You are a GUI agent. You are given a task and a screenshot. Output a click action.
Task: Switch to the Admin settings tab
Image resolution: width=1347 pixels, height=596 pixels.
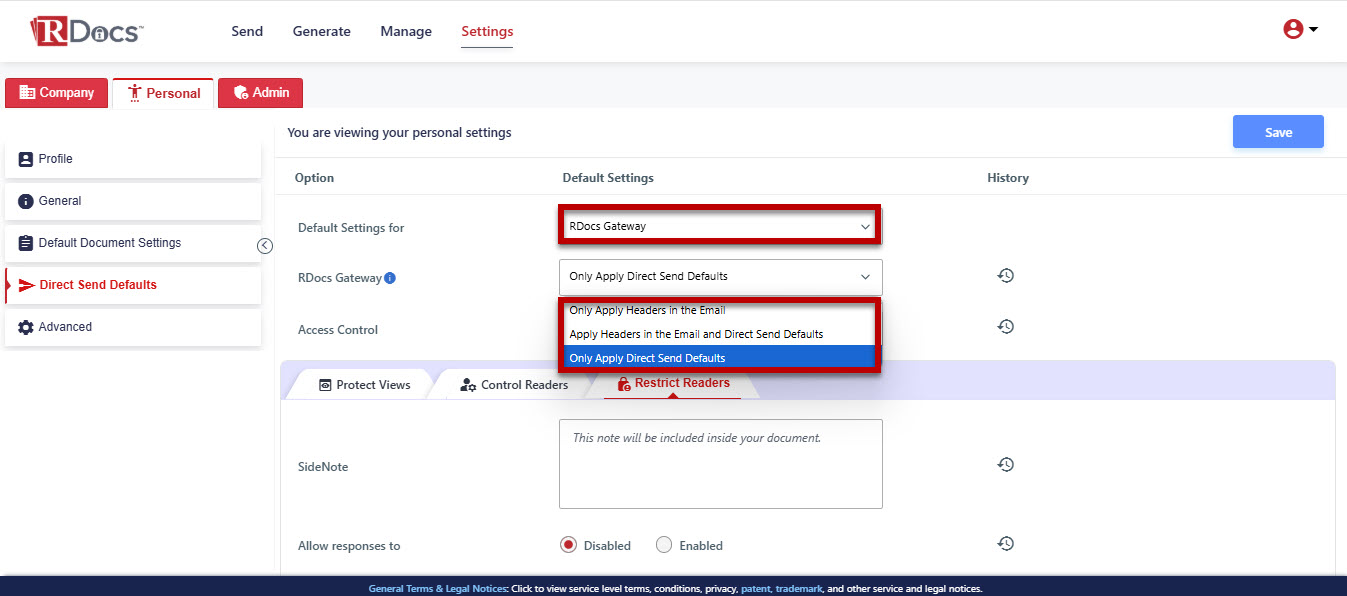(x=260, y=93)
